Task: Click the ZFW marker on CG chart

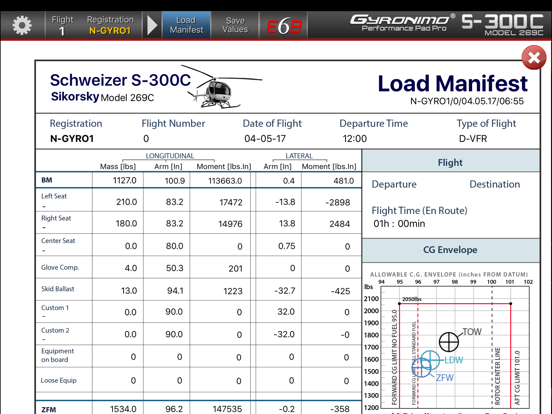Action: [421, 367]
